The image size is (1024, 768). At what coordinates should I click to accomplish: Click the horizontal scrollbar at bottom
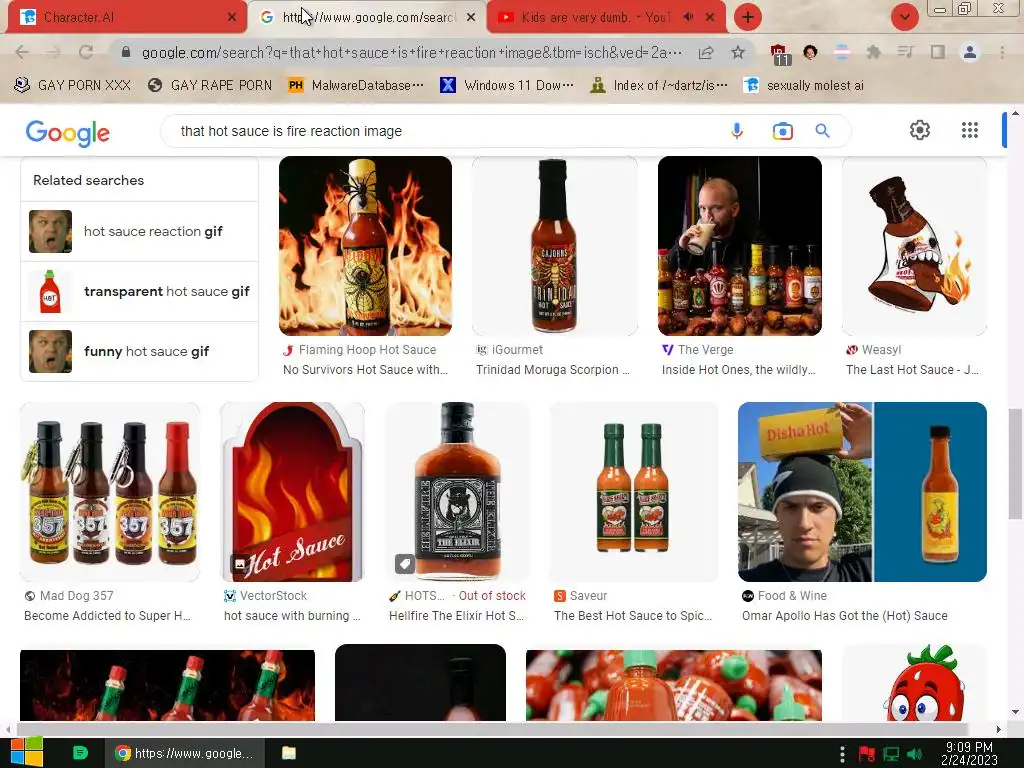pos(493,729)
